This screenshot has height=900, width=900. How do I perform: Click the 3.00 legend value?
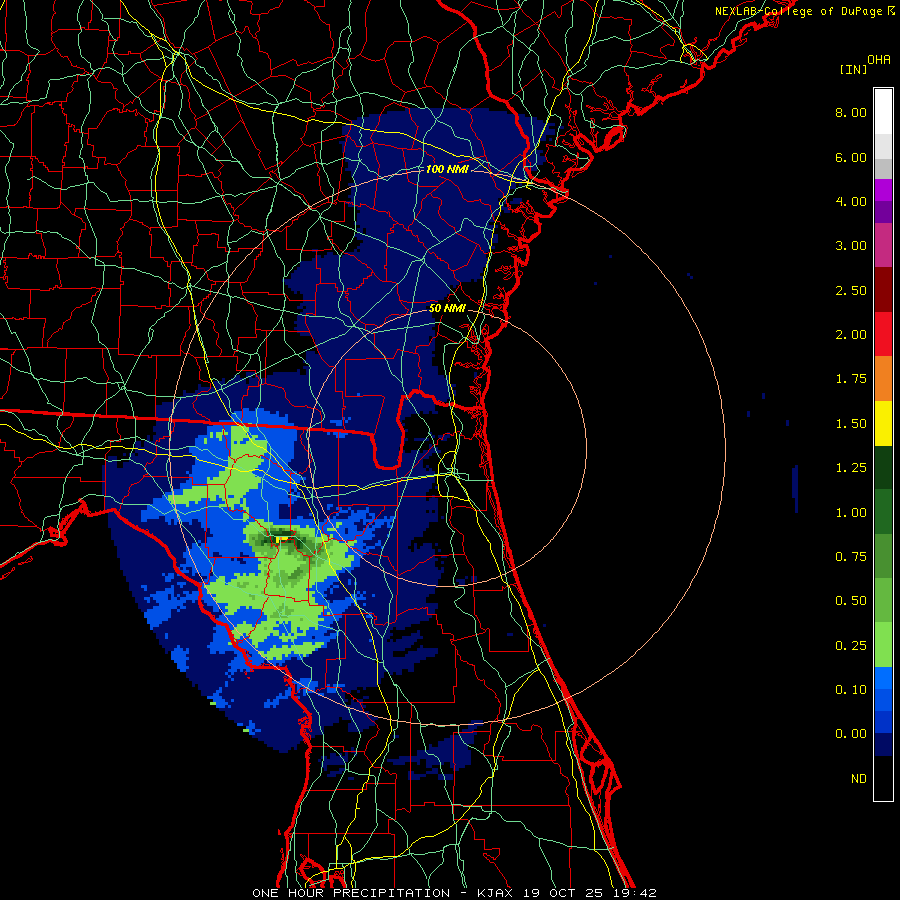(x=851, y=246)
